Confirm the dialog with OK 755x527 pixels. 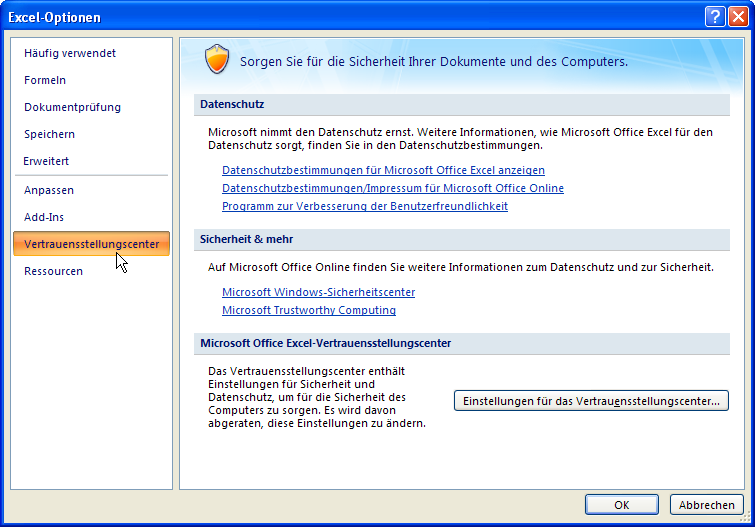pos(621,505)
